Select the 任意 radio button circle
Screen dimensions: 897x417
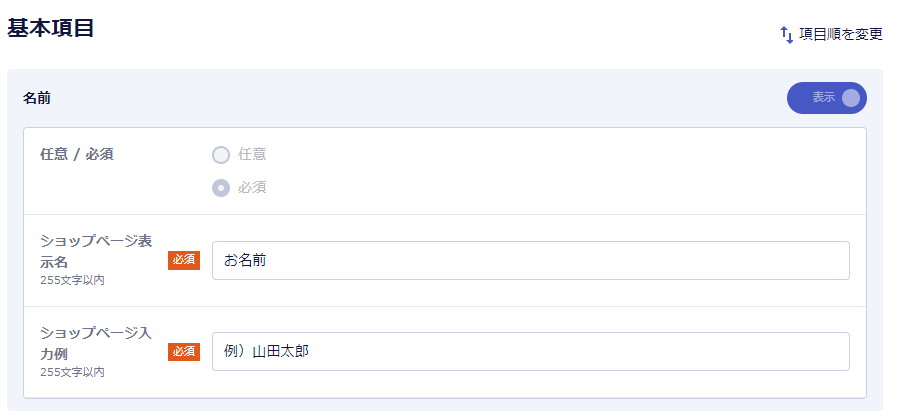pyautogui.click(x=221, y=155)
